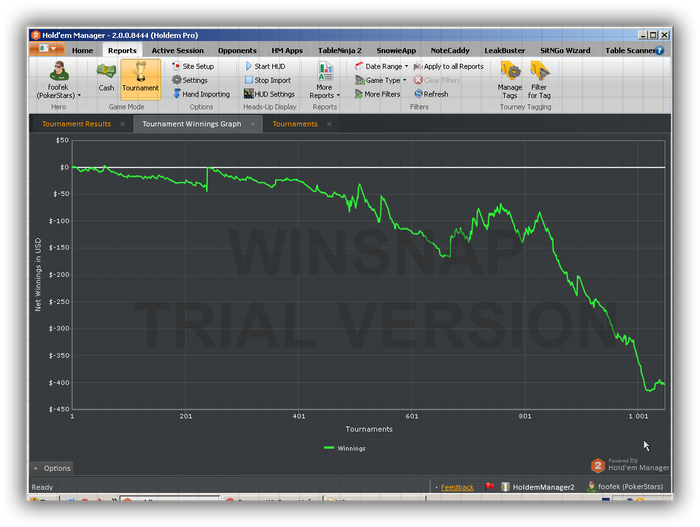
Task: Click foofek (PokerStars) status bar item
Action: click(x=625, y=486)
